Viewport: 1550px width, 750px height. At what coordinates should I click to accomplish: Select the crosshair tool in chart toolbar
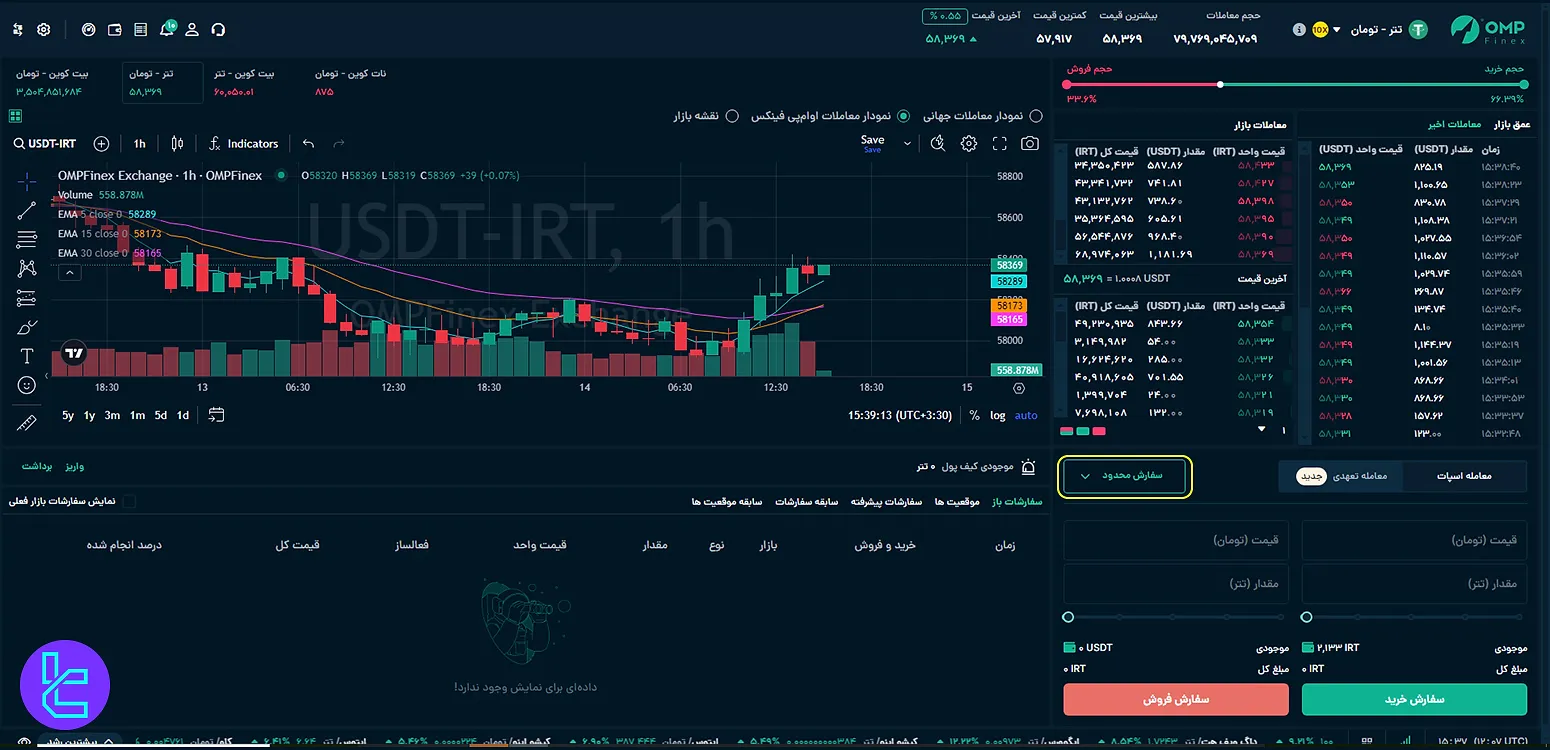click(27, 181)
